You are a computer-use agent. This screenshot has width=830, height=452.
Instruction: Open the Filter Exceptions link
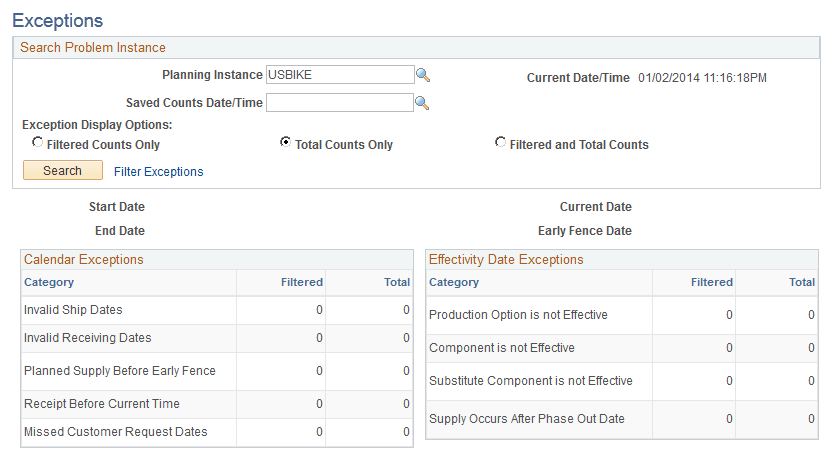click(158, 172)
